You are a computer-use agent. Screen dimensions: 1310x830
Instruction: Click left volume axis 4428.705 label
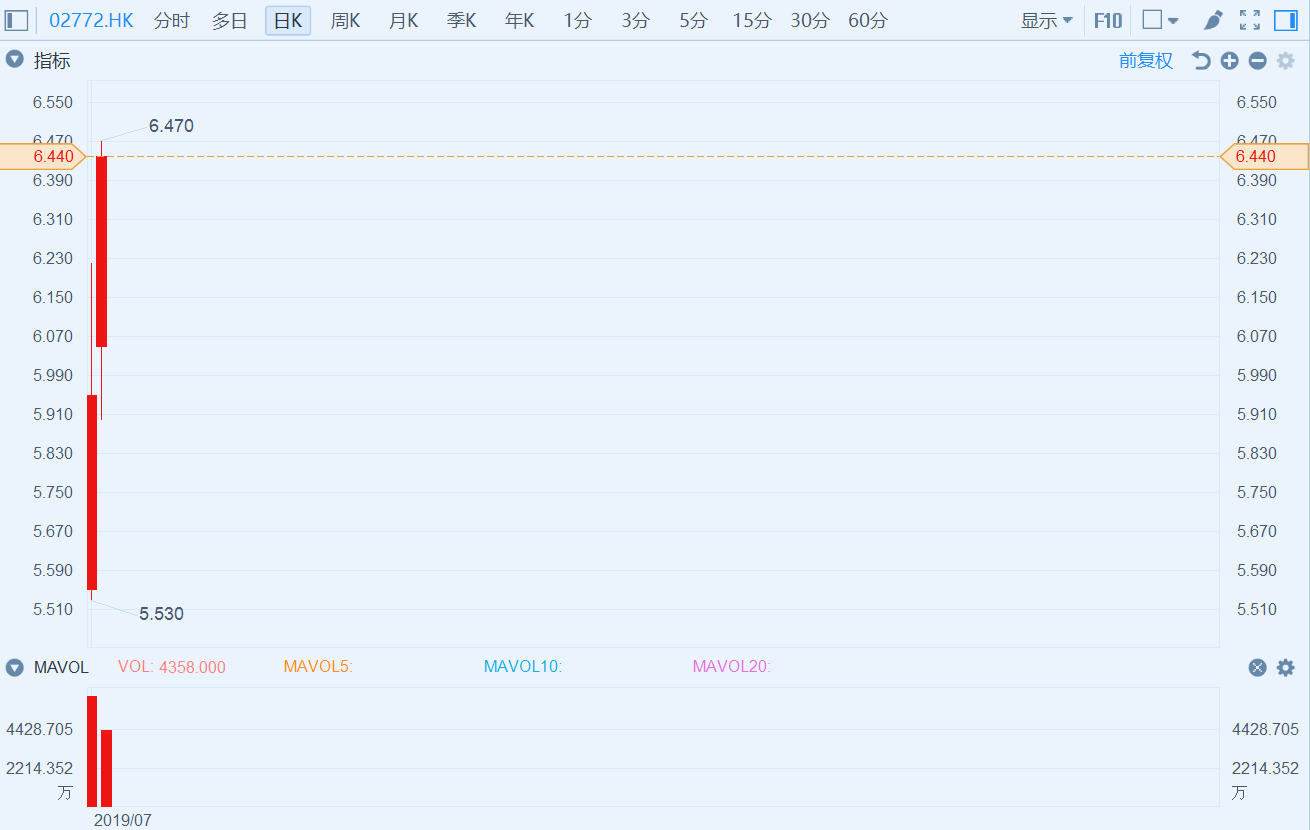click(x=39, y=729)
